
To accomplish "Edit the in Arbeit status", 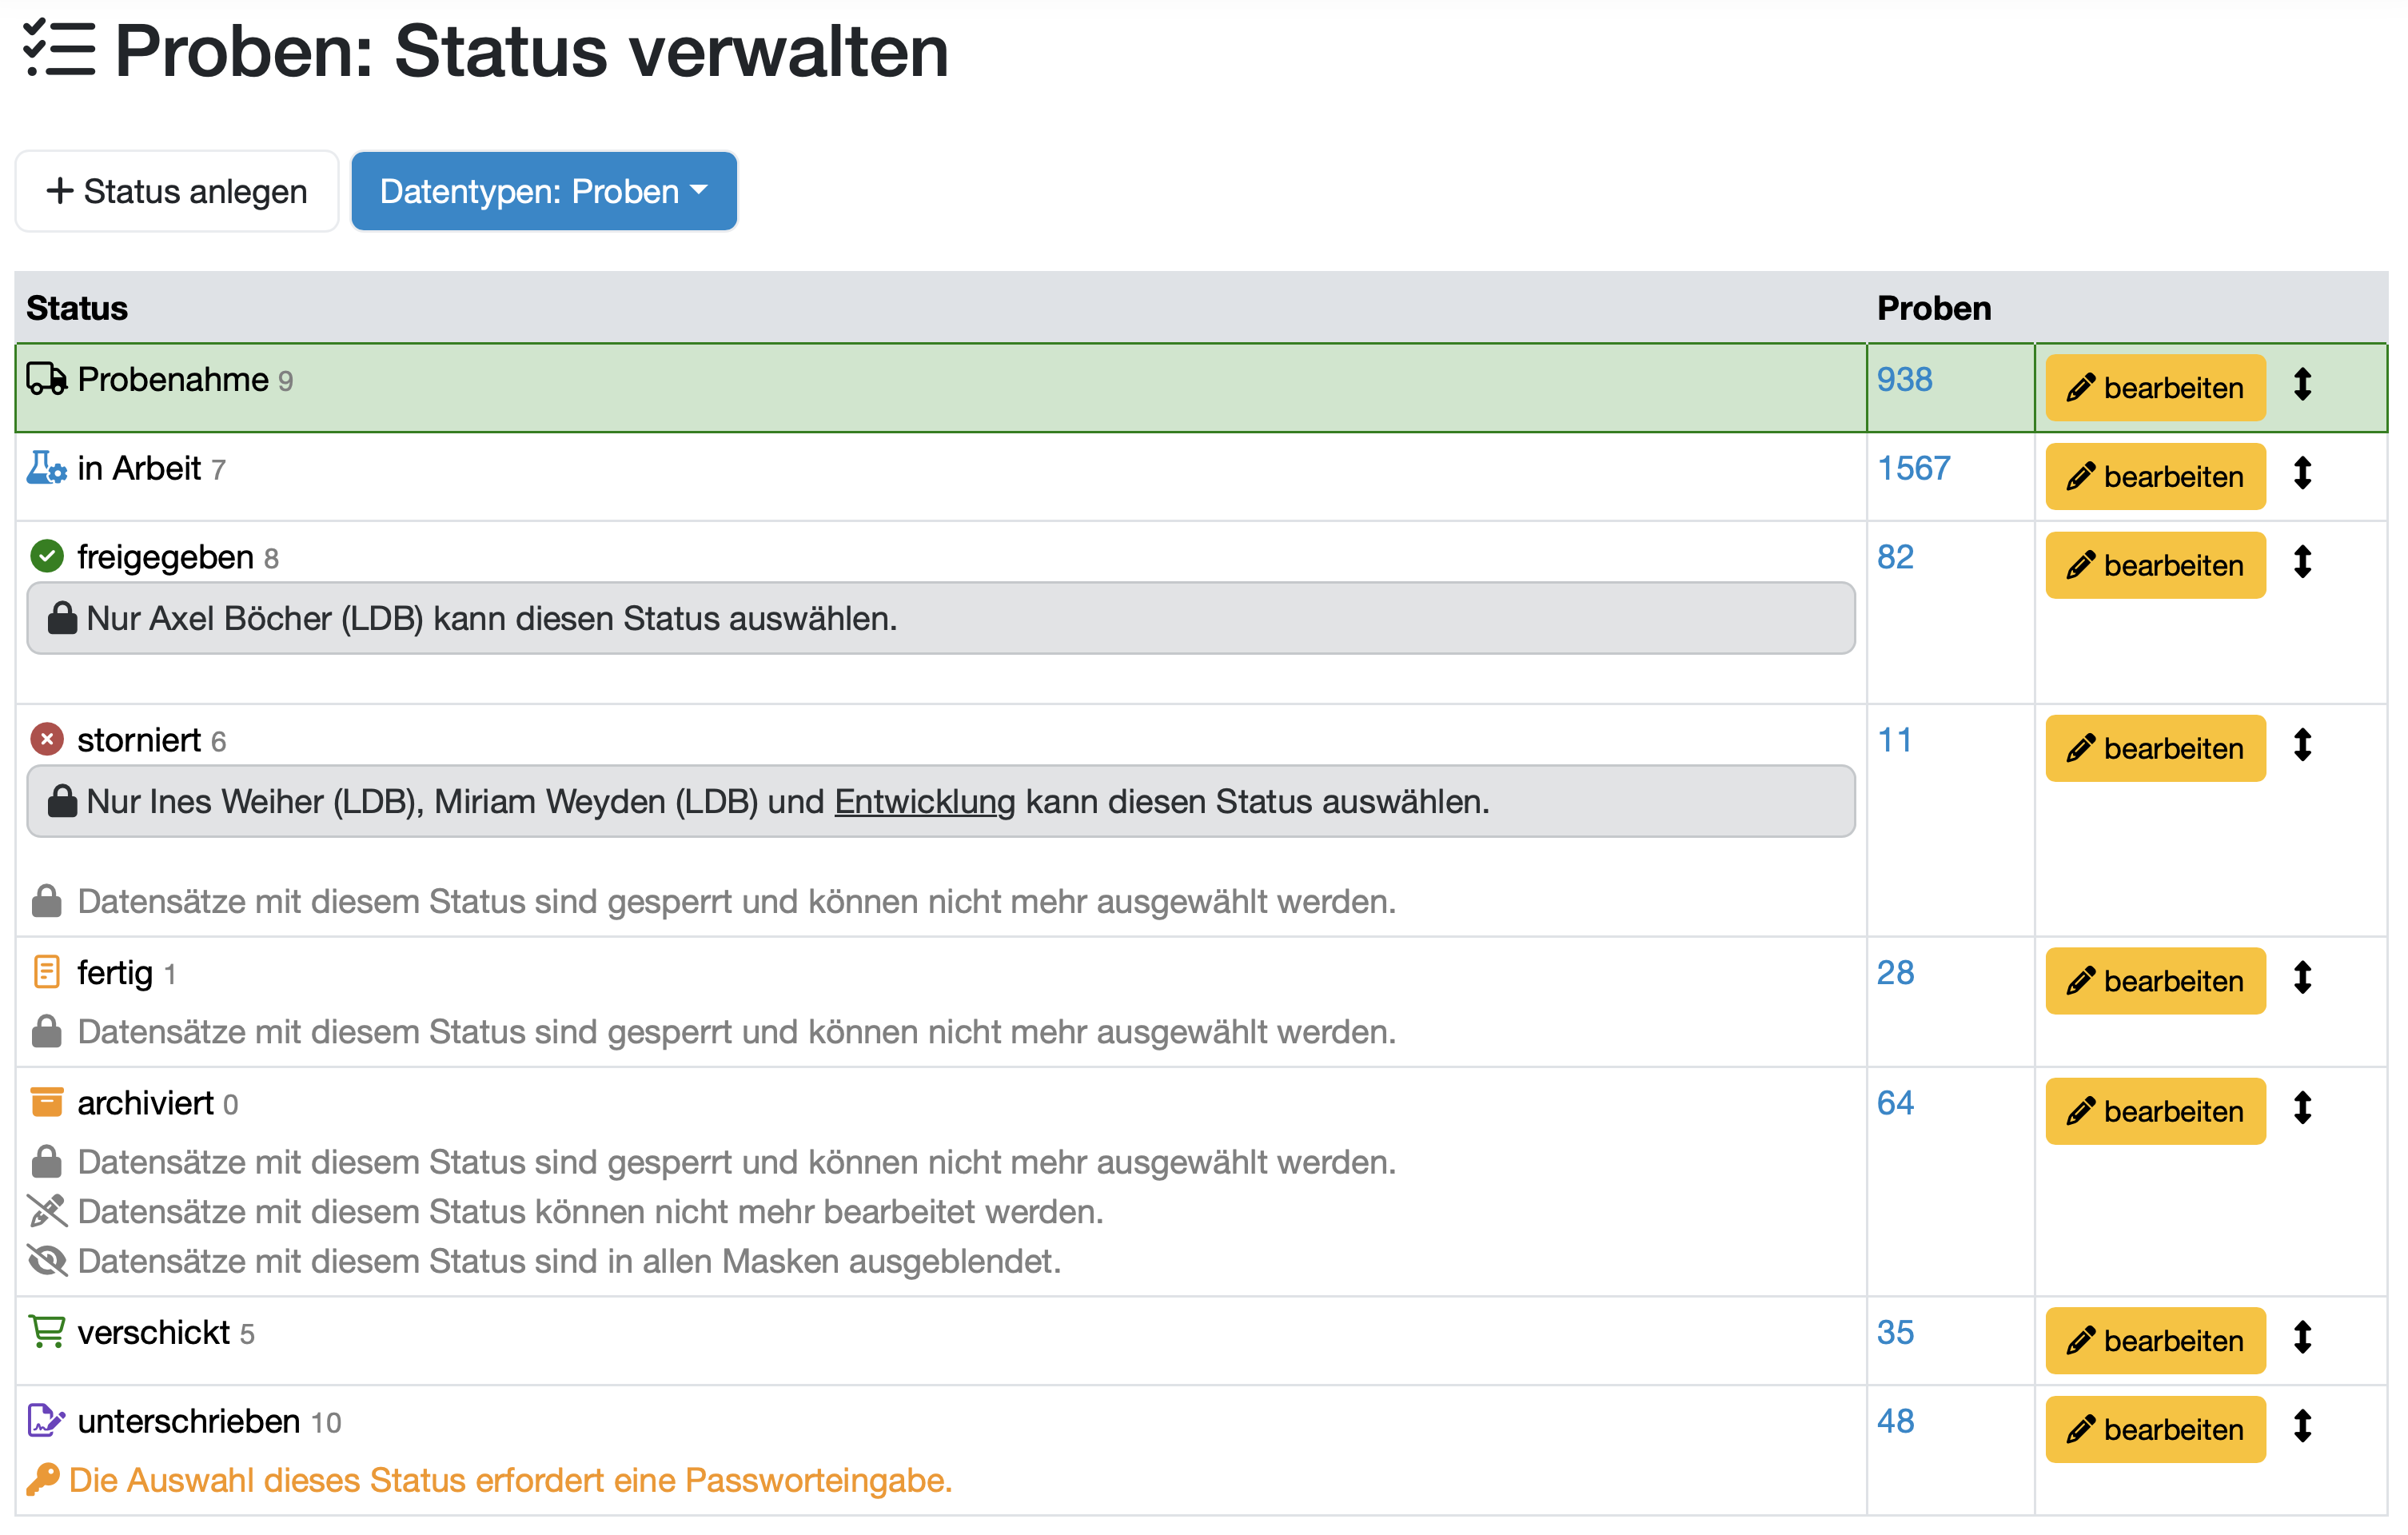I will 2155,477.
